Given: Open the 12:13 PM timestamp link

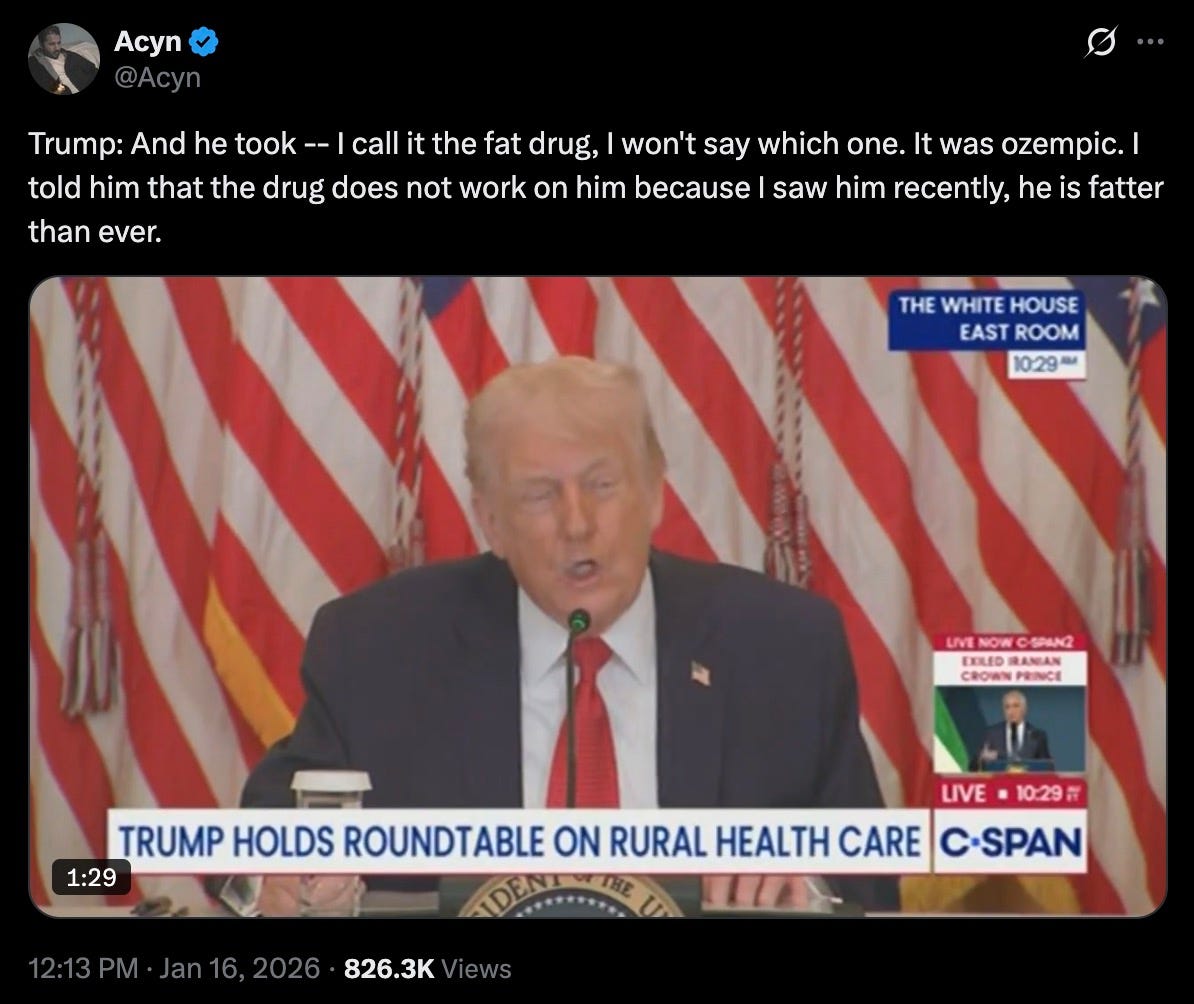Looking at the screenshot, I should tap(84, 968).
